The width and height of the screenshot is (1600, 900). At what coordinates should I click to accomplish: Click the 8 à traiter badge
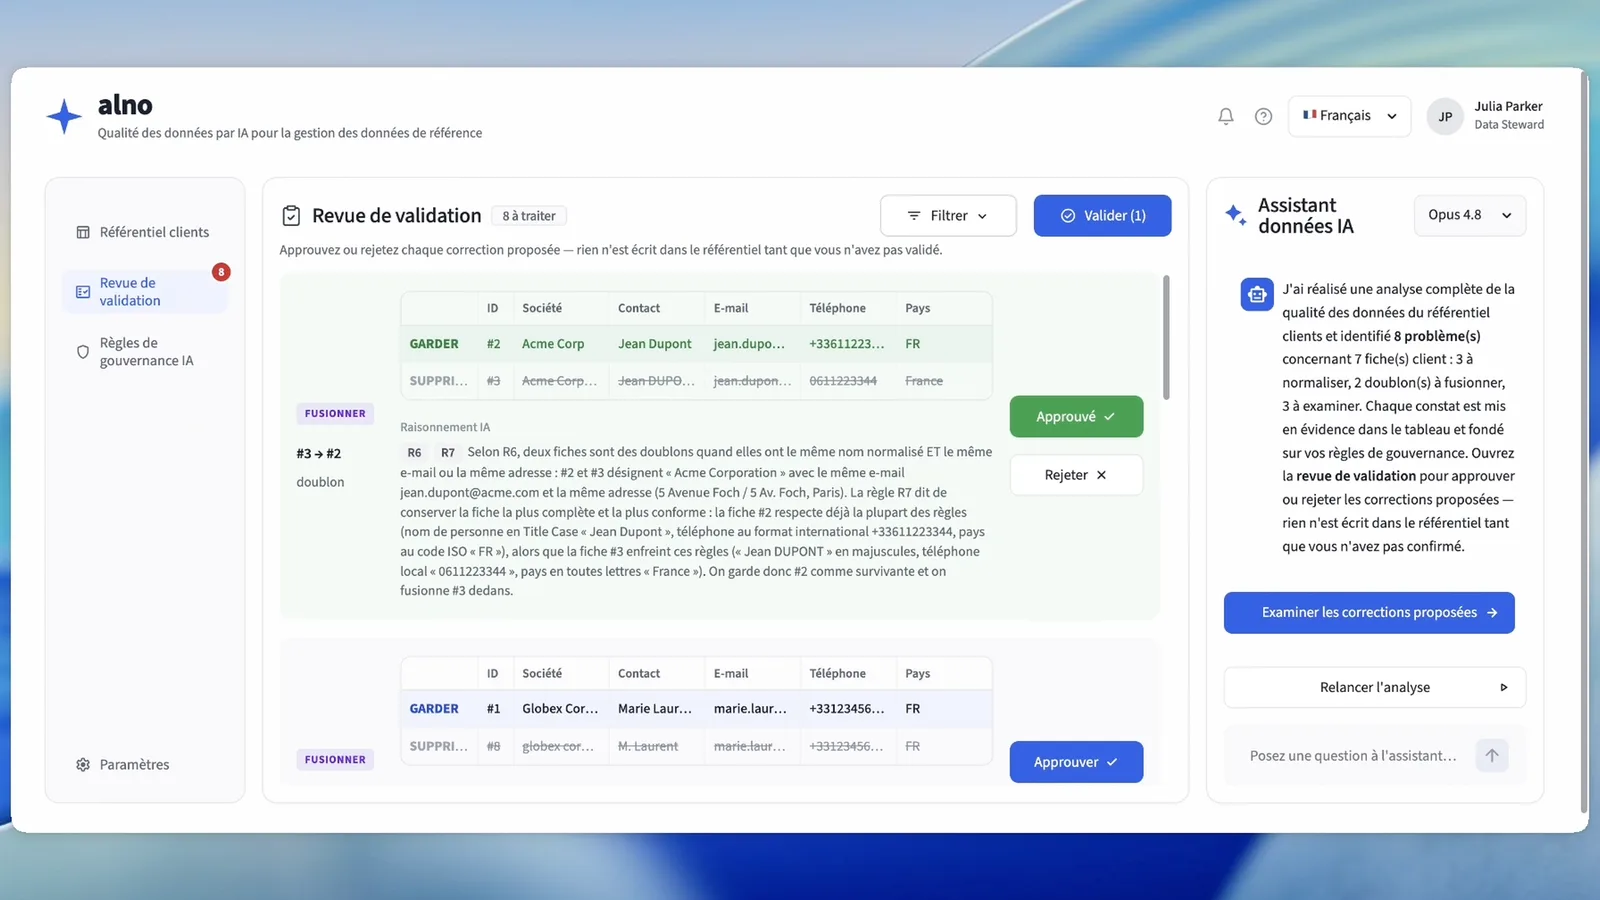pyautogui.click(x=529, y=216)
